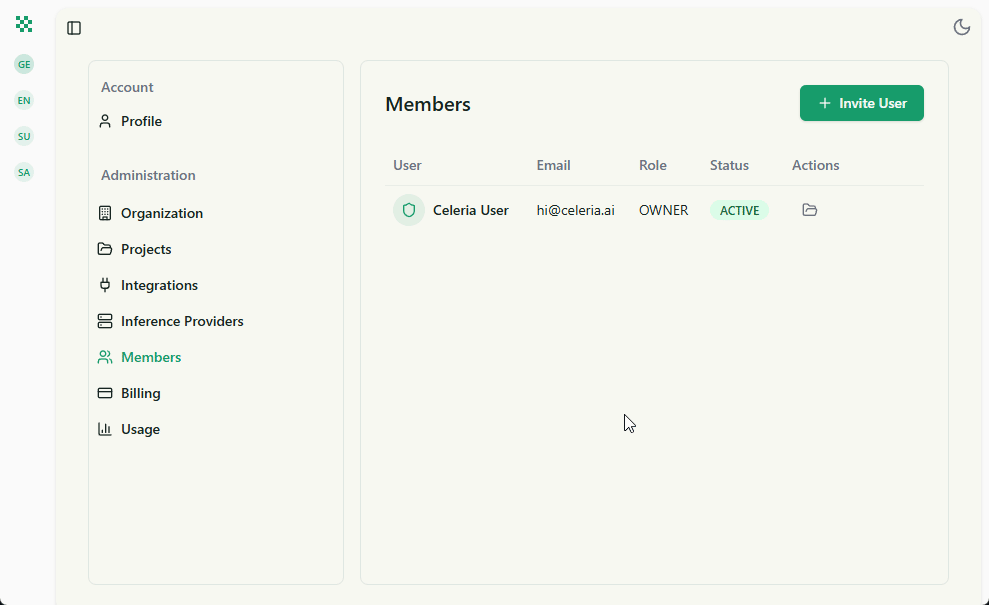The height and width of the screenshot is (605, 989).
Task: Click the folder action icon for Celeria User
Action: [x=810, y=210]
